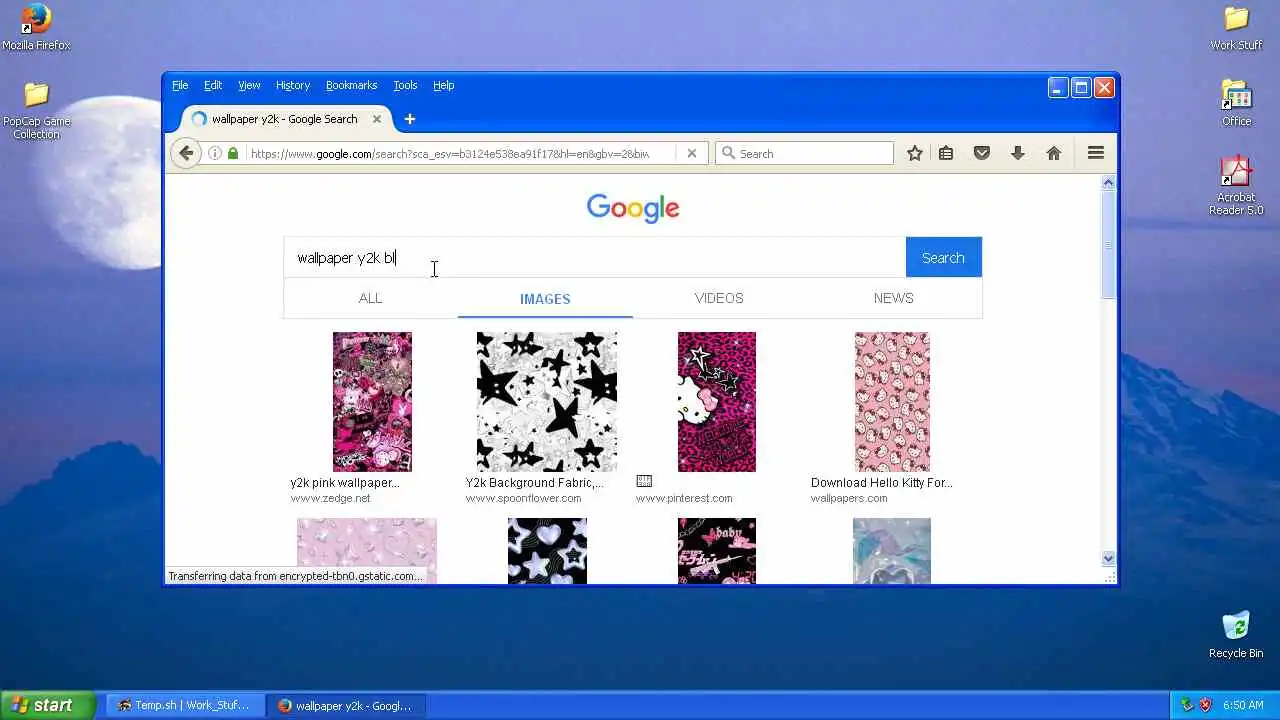Click the wallpapers.com source link

[849, 498]
